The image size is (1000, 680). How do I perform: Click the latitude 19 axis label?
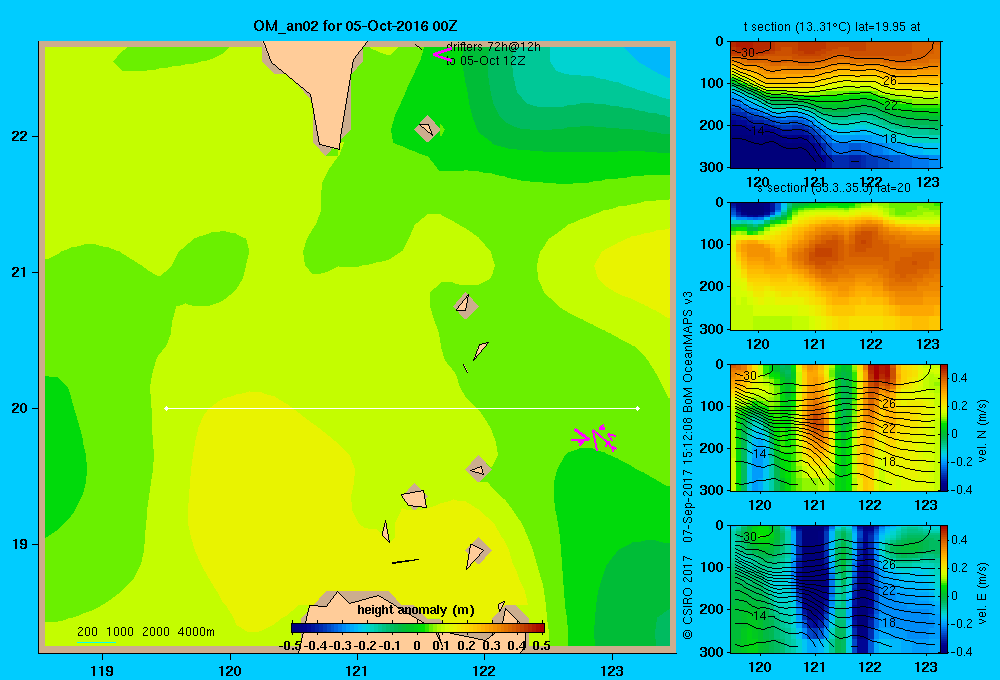20,544
